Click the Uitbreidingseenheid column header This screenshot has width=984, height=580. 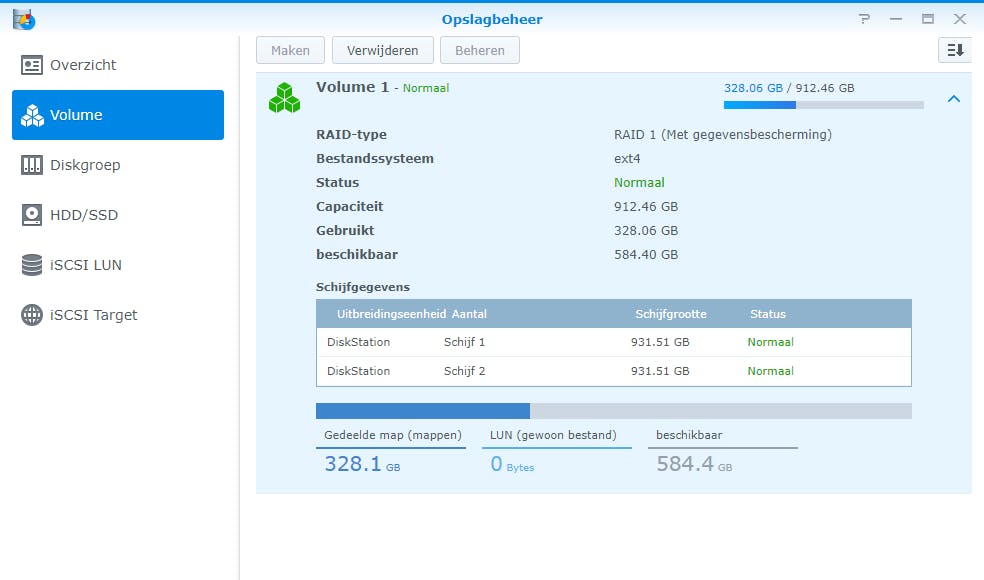[x=392, y=314]
